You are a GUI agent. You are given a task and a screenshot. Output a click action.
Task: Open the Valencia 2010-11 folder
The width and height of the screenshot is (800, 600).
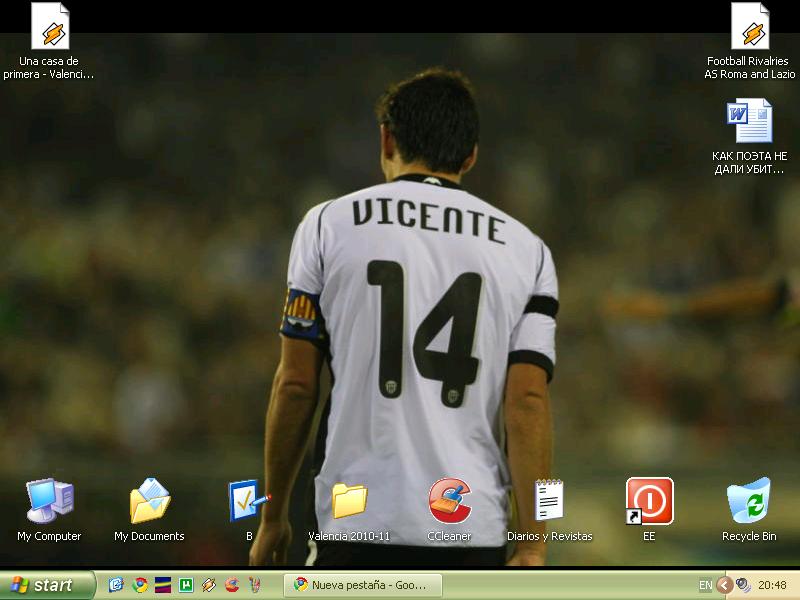coord(349,501)
